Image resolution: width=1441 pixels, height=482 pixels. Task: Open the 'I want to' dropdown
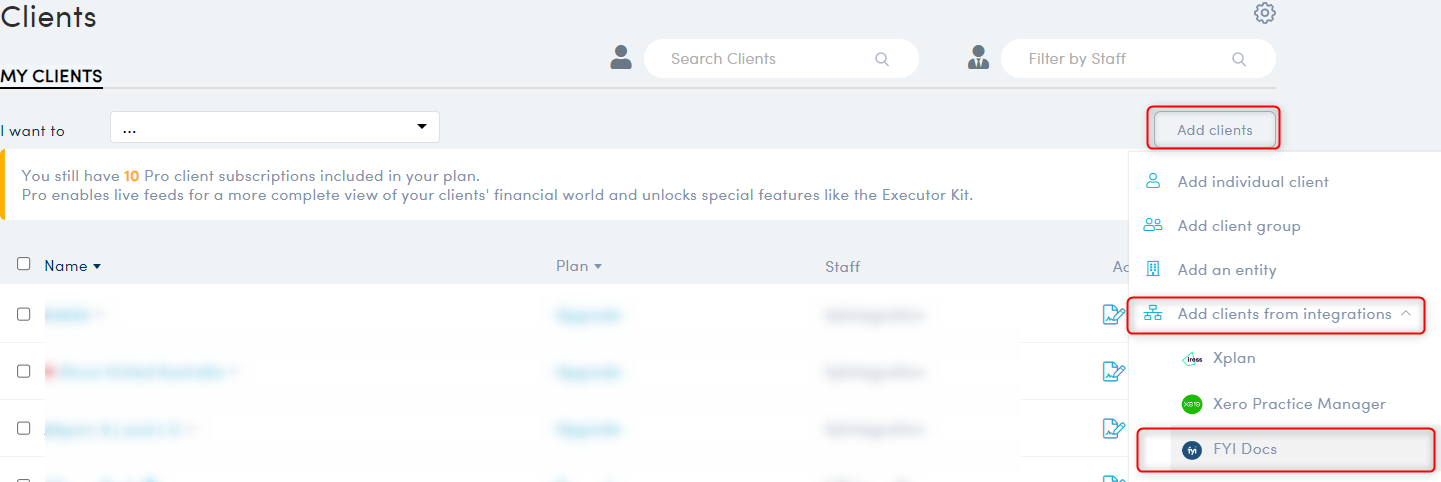coord(275,127)
